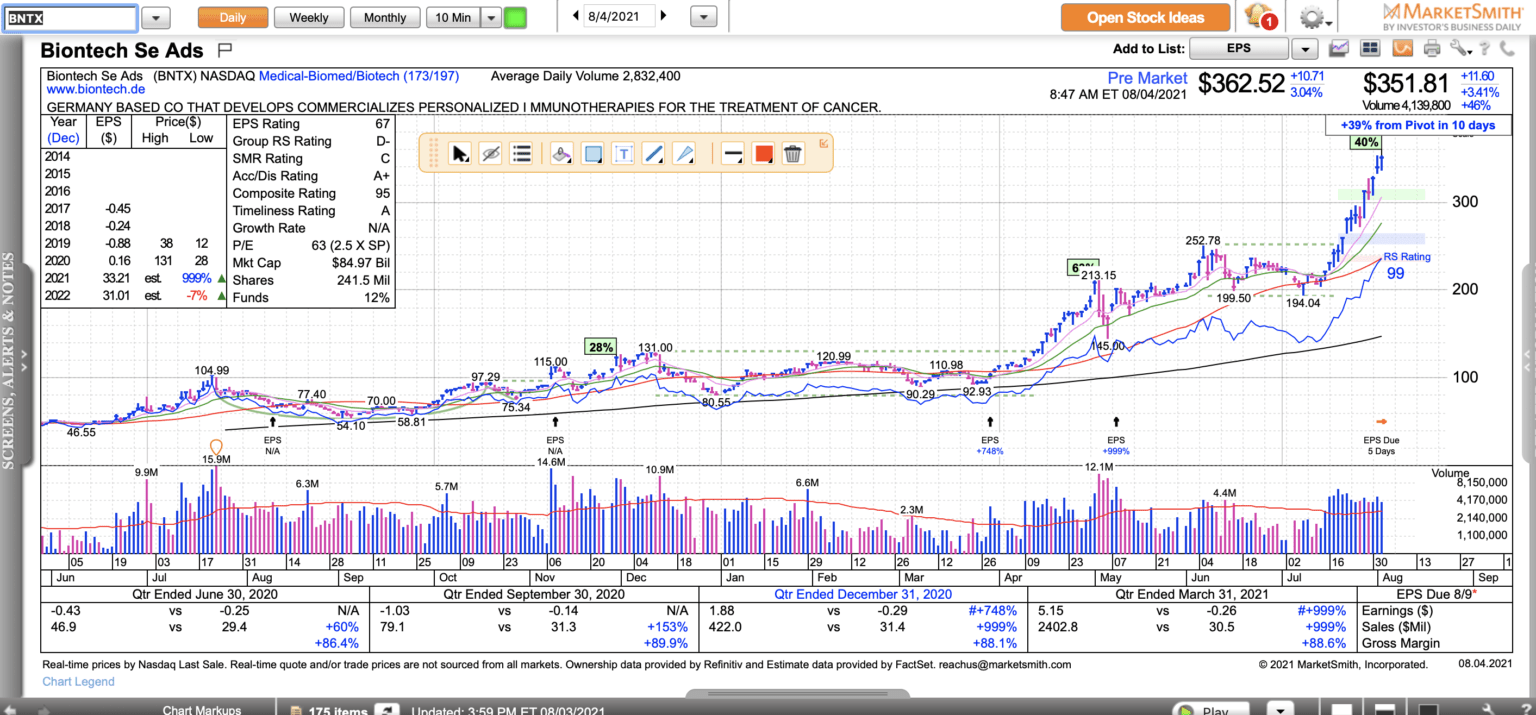Image resolution: width=1536 pixels, height=715 pixels.
Task: Expand the Add to List dropdown arrow
Action: coord(1304,49)
